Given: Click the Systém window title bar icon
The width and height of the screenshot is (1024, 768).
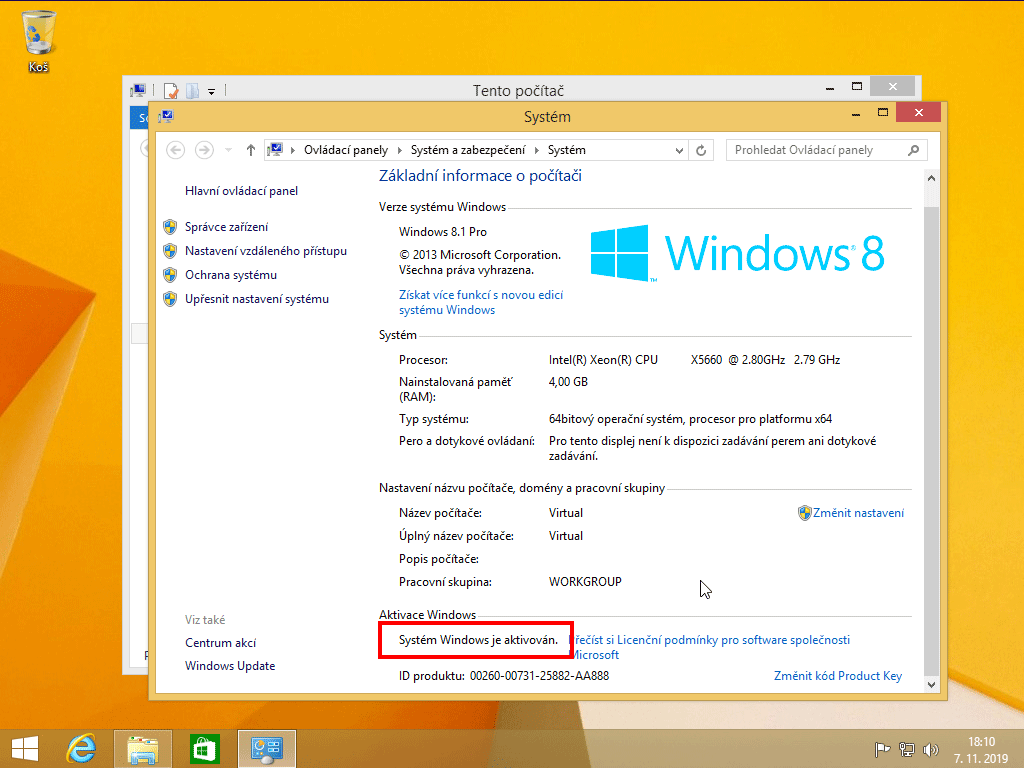Looking at the screenshot, I should point(166,117).
